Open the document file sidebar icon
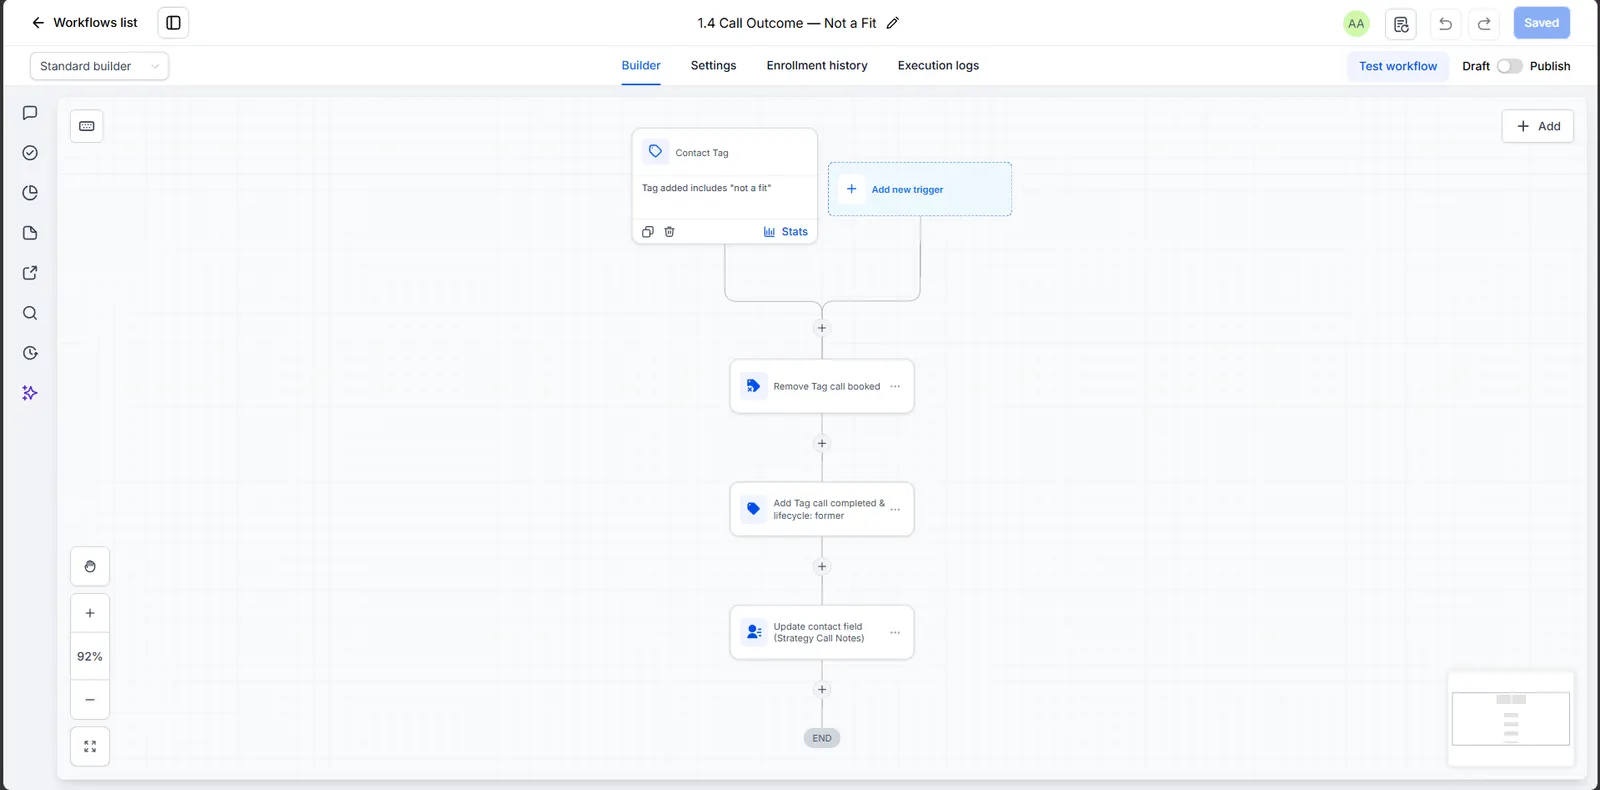The height and width of the screenshot is (790, 1600). click(30, 233)
